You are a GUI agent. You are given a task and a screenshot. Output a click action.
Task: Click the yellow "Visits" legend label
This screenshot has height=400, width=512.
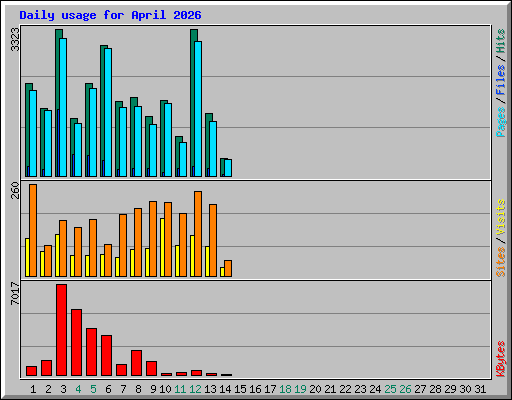500,217
